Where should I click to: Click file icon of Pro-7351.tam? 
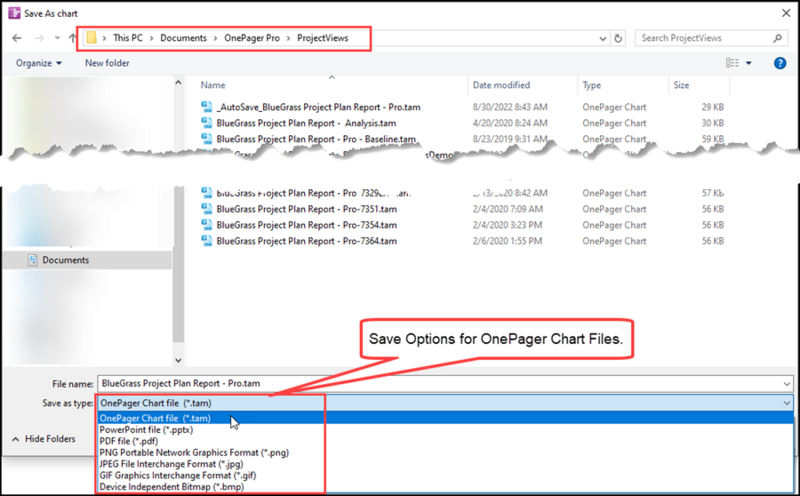click(207, 209)
